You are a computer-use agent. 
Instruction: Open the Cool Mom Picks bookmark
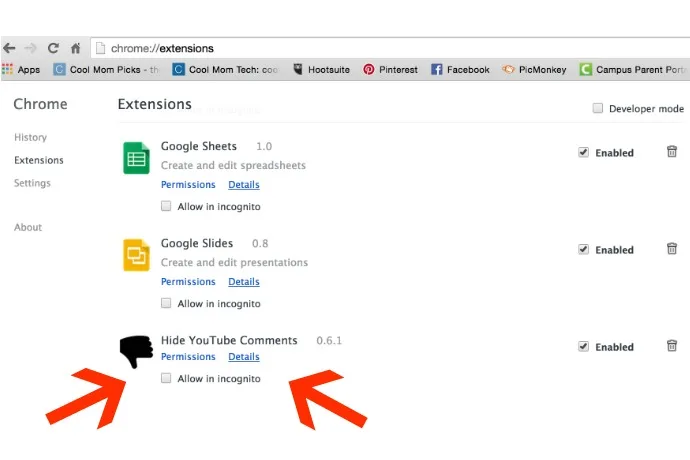pyautogui.click(x=106, y=70)
